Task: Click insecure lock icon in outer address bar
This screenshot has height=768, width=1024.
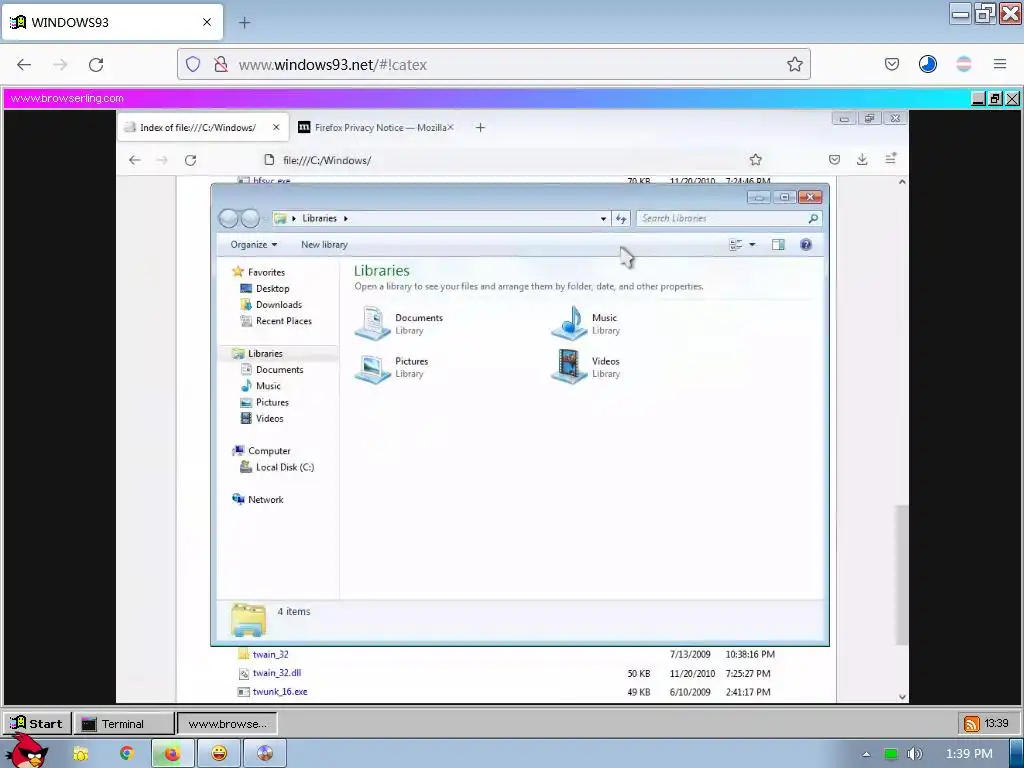Action: point(221,64)
